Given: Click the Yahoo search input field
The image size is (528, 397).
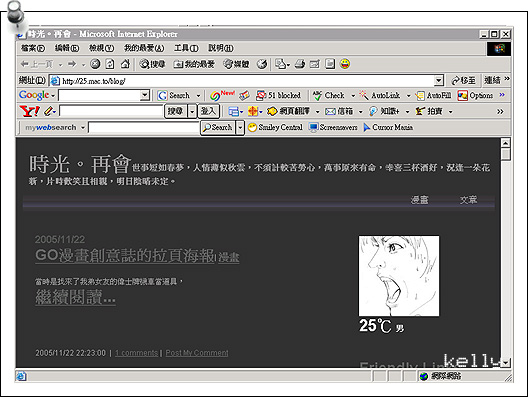Looking at the screenshot, I should click(111, 111).
